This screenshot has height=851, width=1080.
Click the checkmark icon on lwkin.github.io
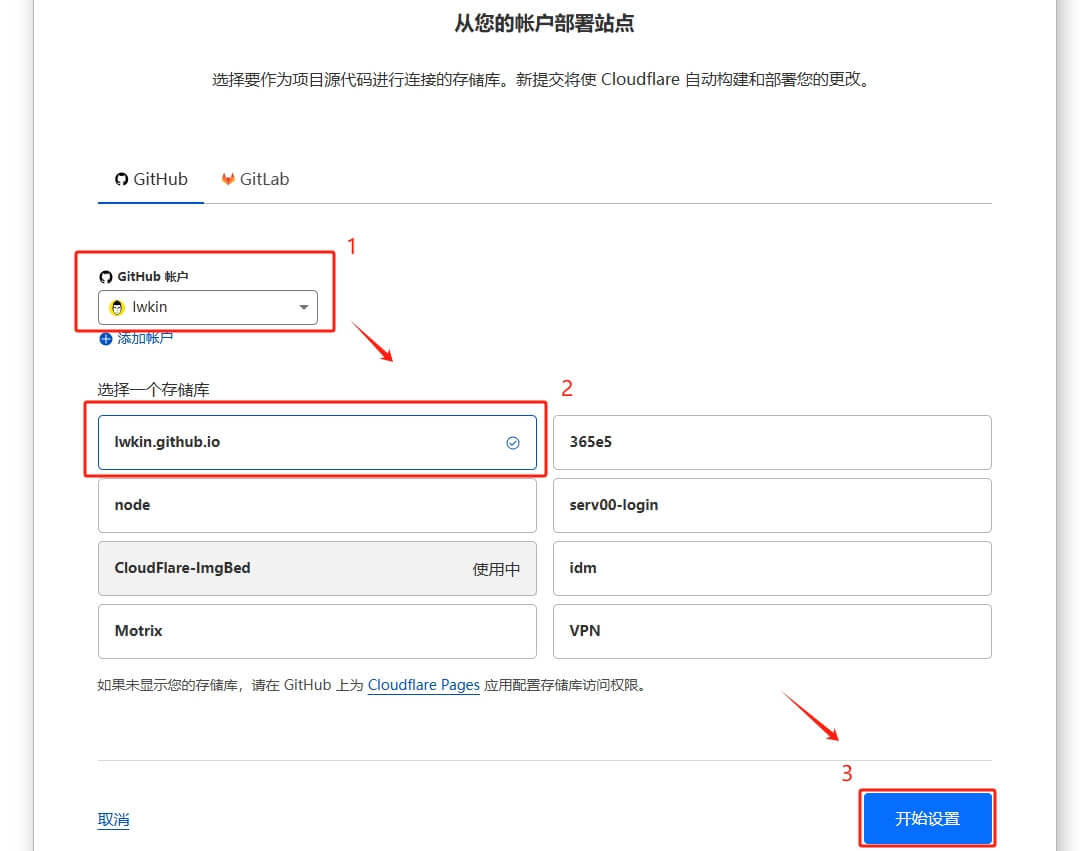[x=513, y=443]
